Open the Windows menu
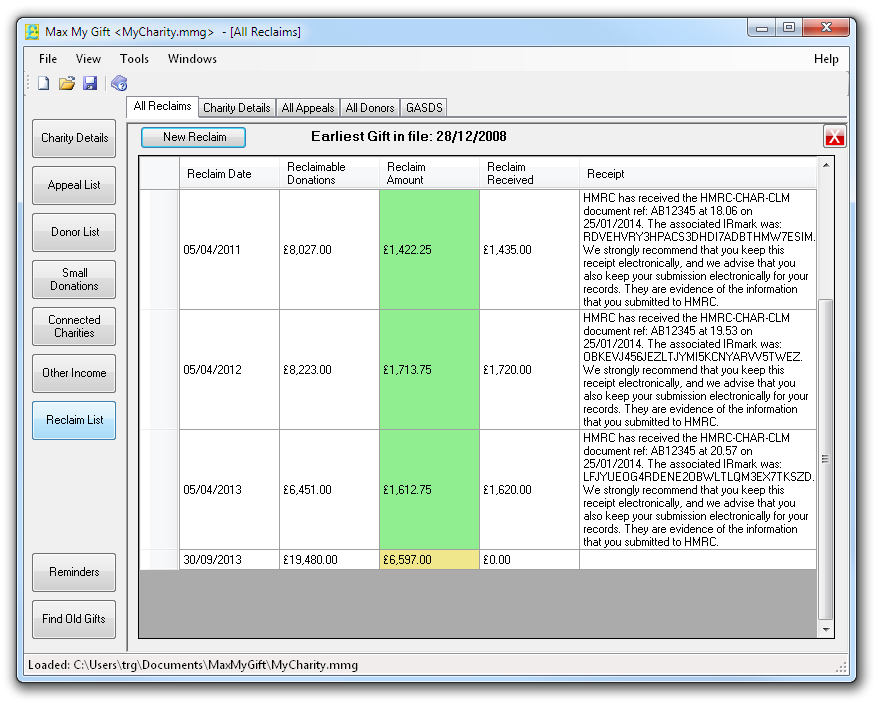This screenshot has width=878, height=703. coord(192,59)
